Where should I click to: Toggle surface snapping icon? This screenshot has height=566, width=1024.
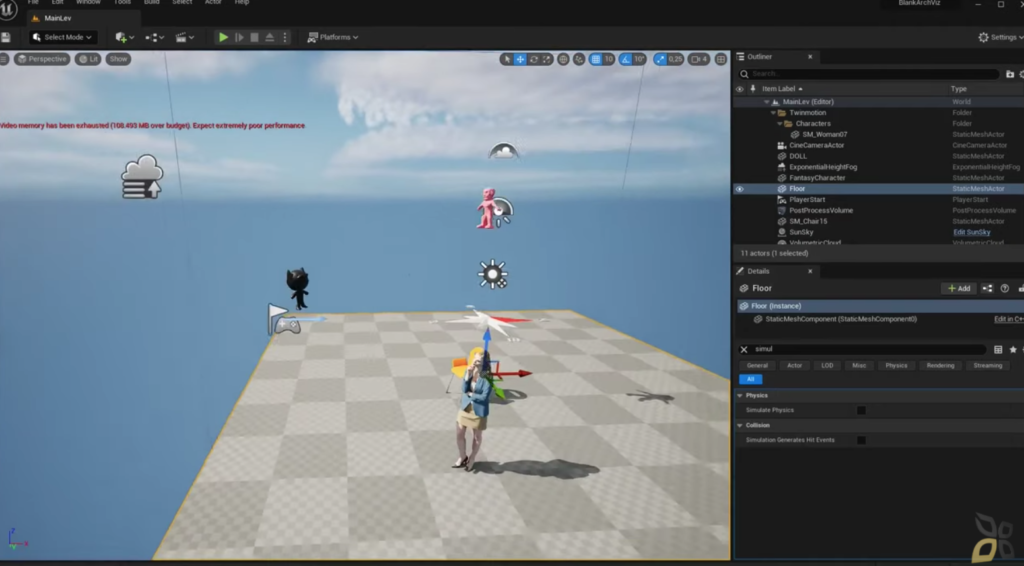(x=579, y=59)
